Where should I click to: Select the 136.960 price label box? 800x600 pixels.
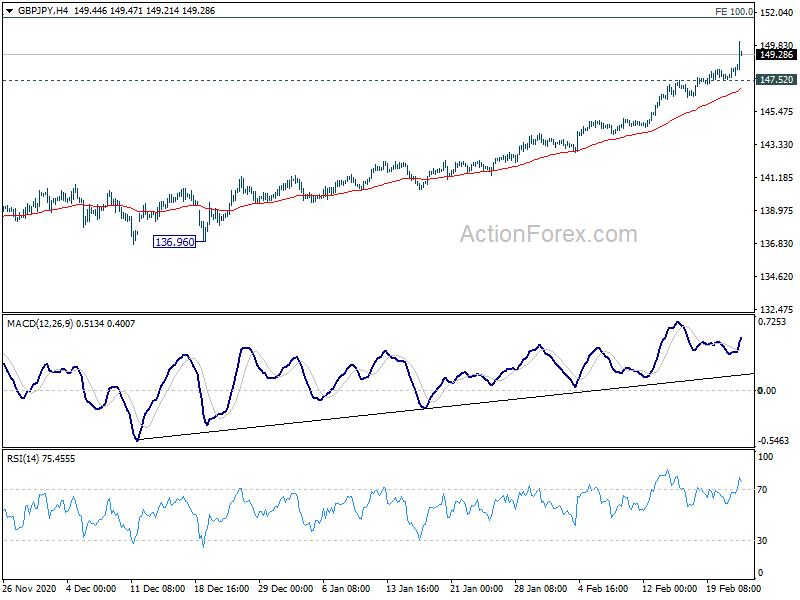[x=174, y=242]
